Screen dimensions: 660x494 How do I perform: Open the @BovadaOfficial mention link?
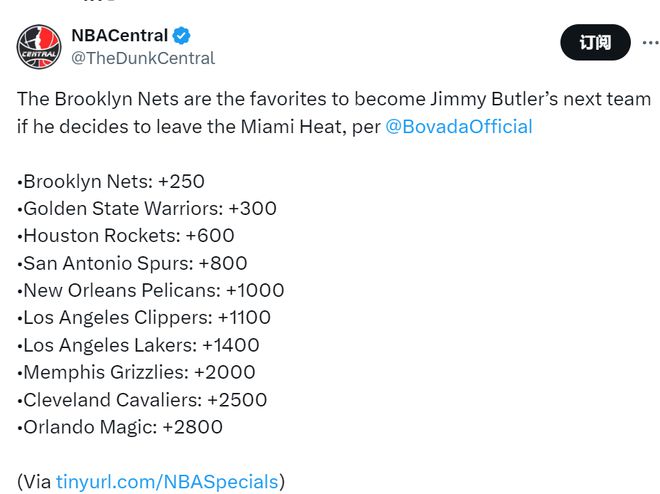(x=459, y=127)
